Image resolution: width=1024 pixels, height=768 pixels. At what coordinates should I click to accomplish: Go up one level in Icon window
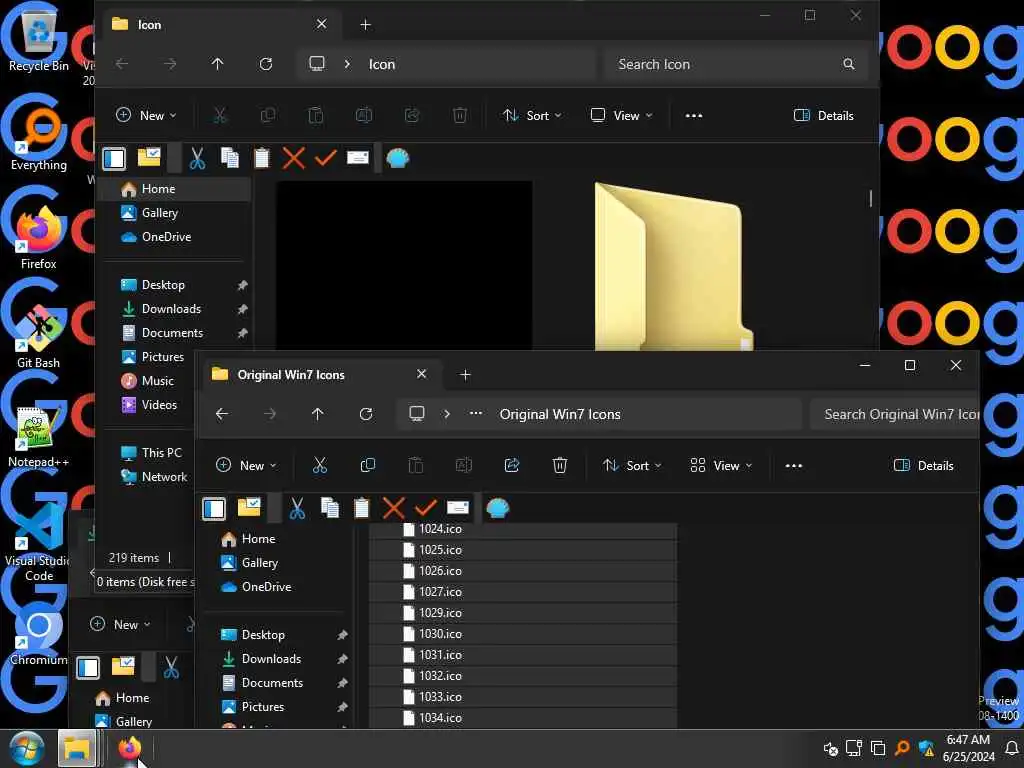[217, 64]
